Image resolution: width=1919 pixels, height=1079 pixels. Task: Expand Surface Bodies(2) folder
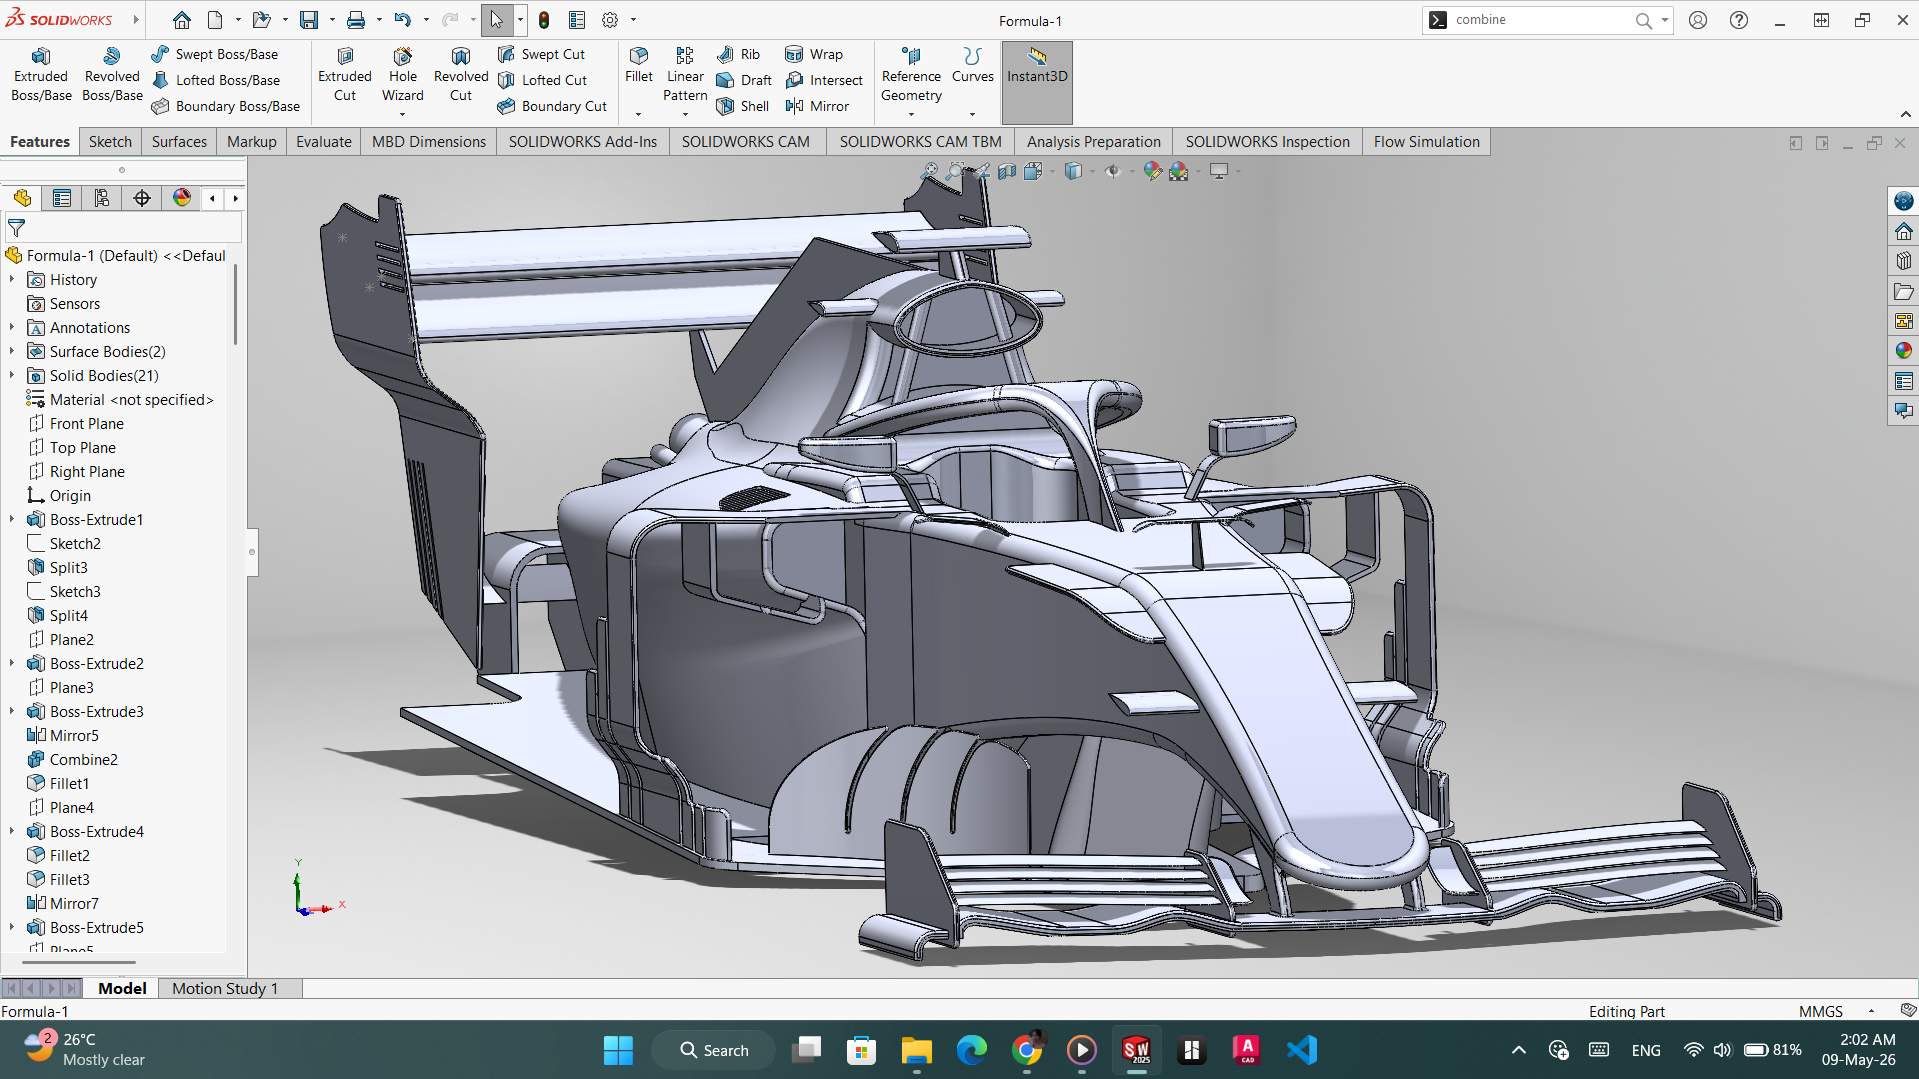pyautogui.click(x=12, y=352)
